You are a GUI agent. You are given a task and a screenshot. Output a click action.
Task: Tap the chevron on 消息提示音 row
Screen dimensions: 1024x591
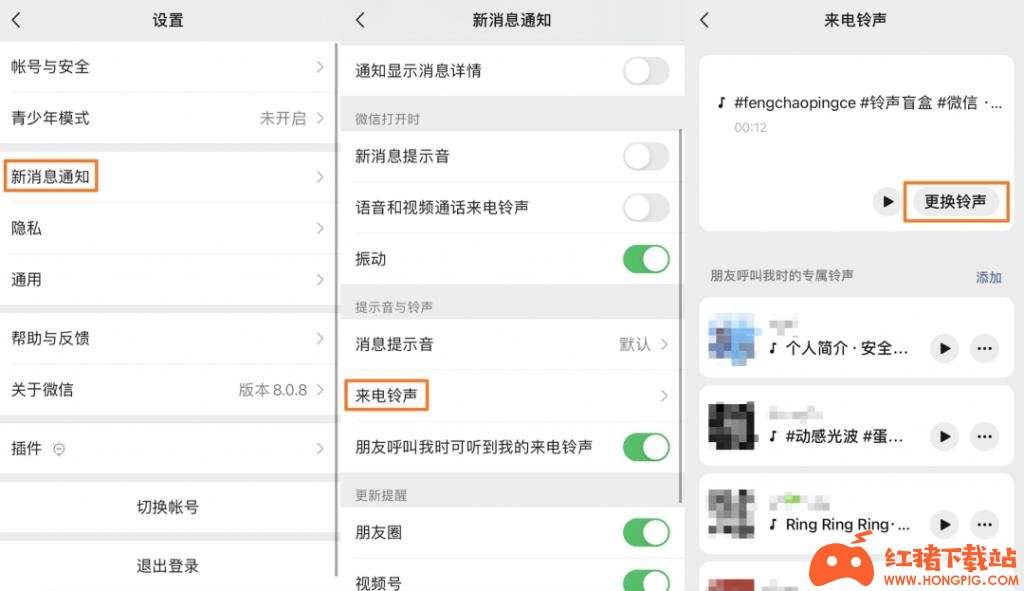pyautogui.click(x=664, y=344)
